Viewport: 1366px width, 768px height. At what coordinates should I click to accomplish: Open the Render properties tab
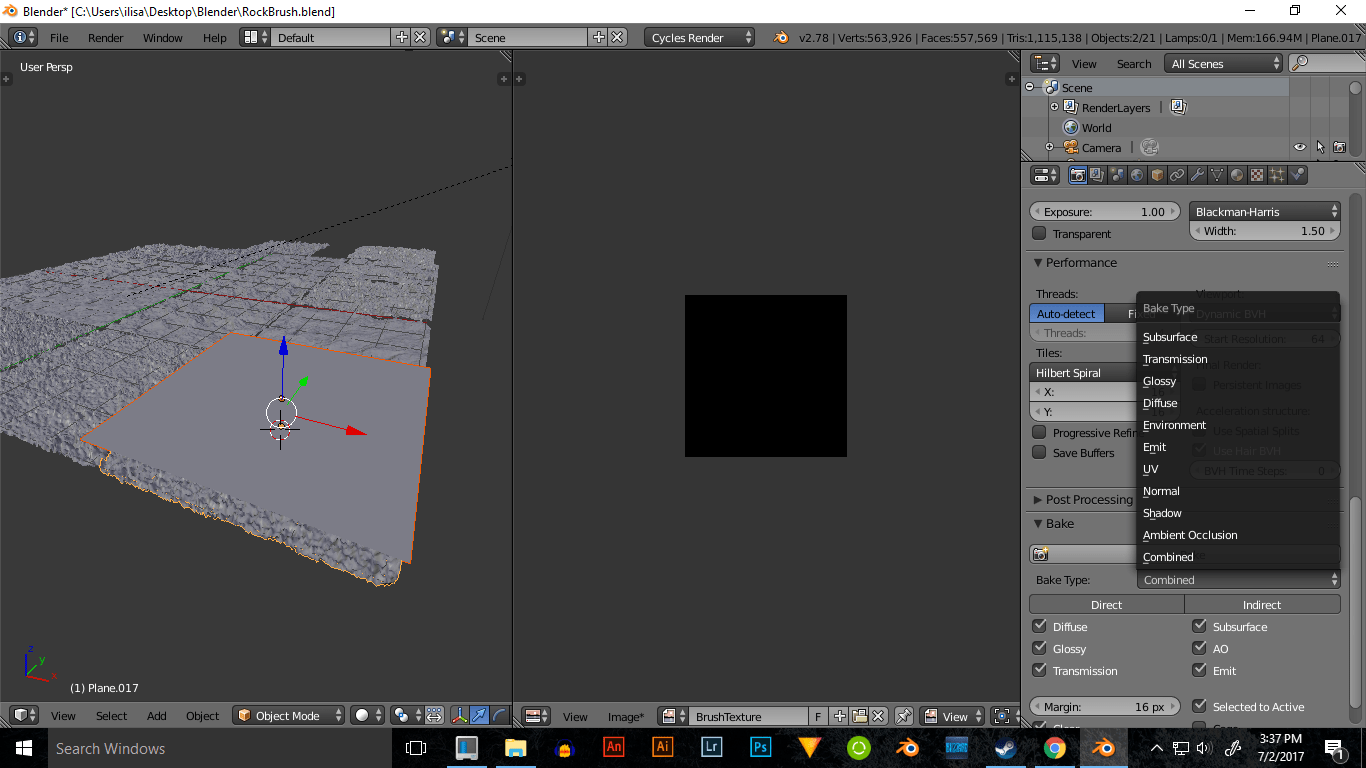point(1078,174)
